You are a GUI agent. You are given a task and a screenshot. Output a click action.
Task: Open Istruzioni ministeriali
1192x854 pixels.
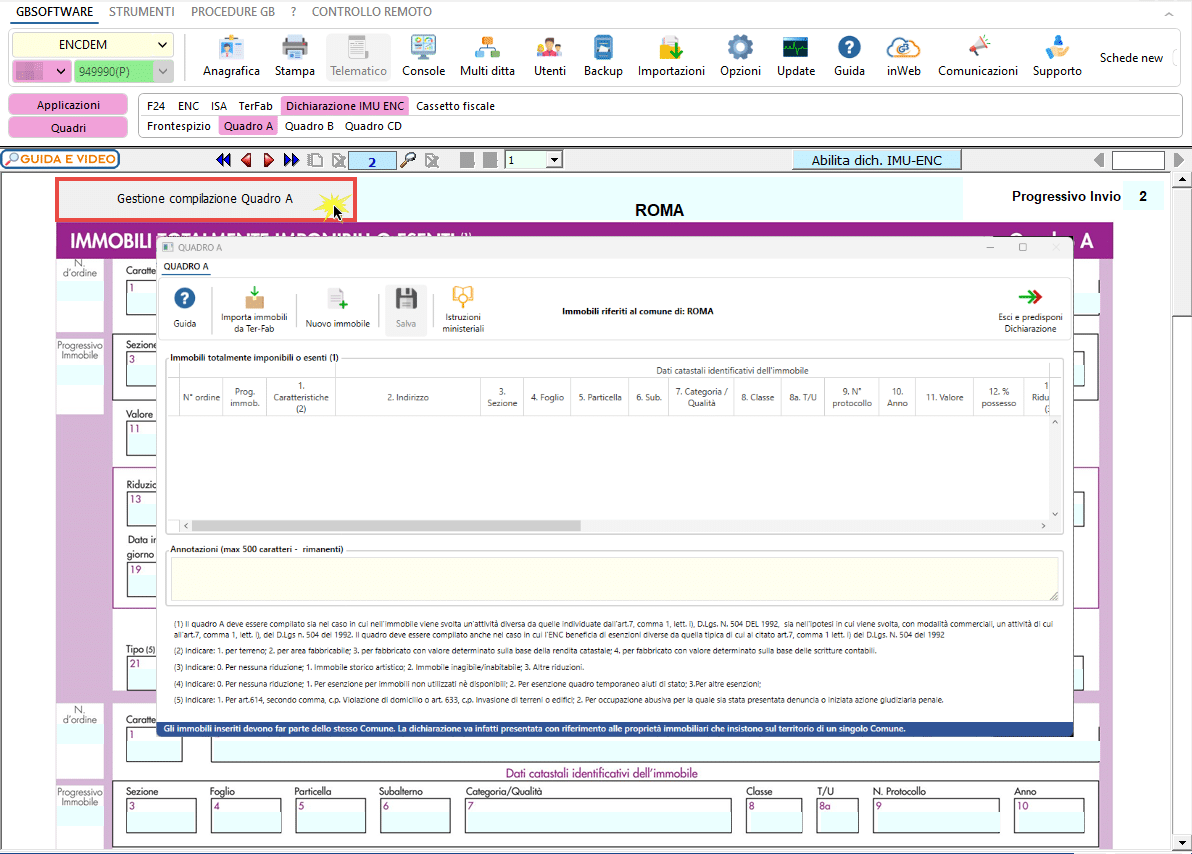[x=463, y=309]
